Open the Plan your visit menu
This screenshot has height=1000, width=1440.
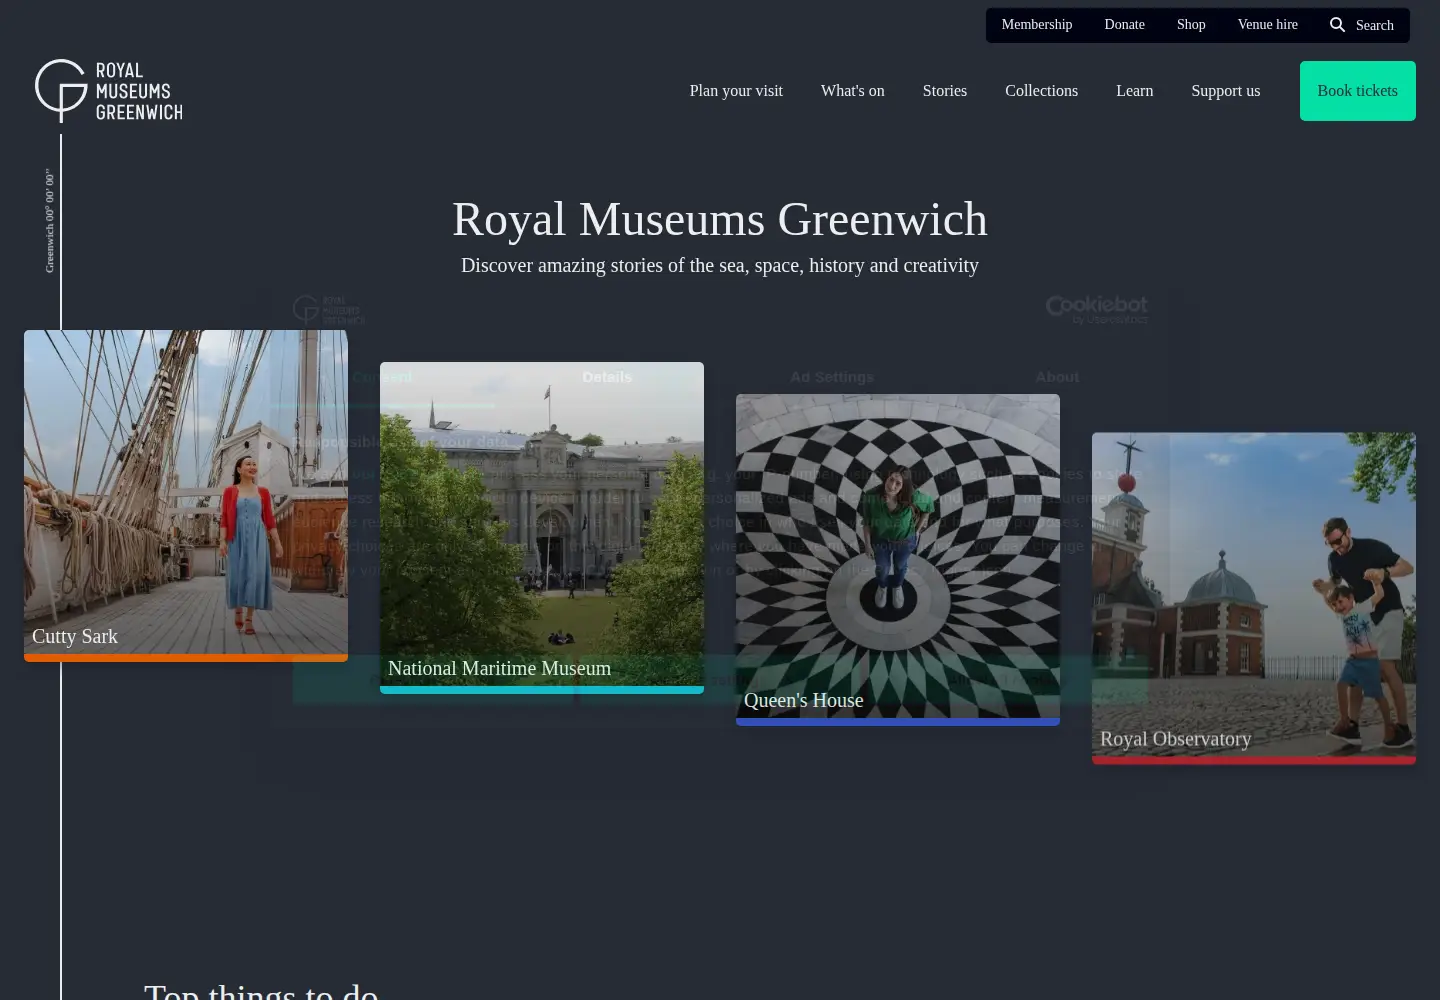coord(736,91)
